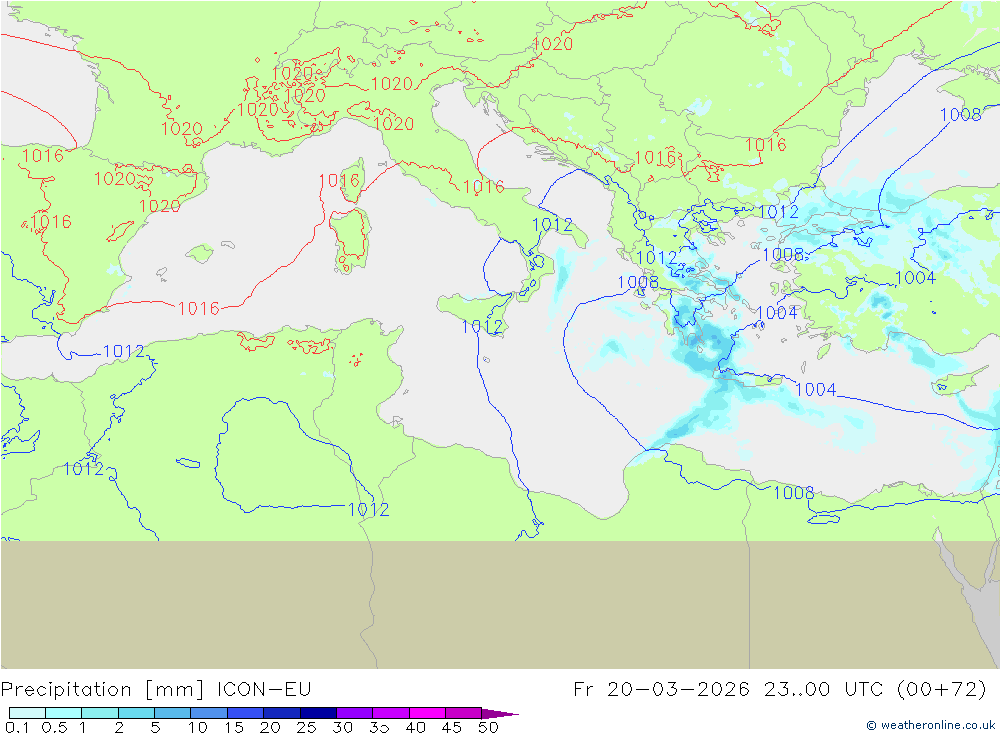Viewport: 1000px width, 733px height.
Task: Click the red 1016 label over Corsica
Action: click(x=339, y=181)
